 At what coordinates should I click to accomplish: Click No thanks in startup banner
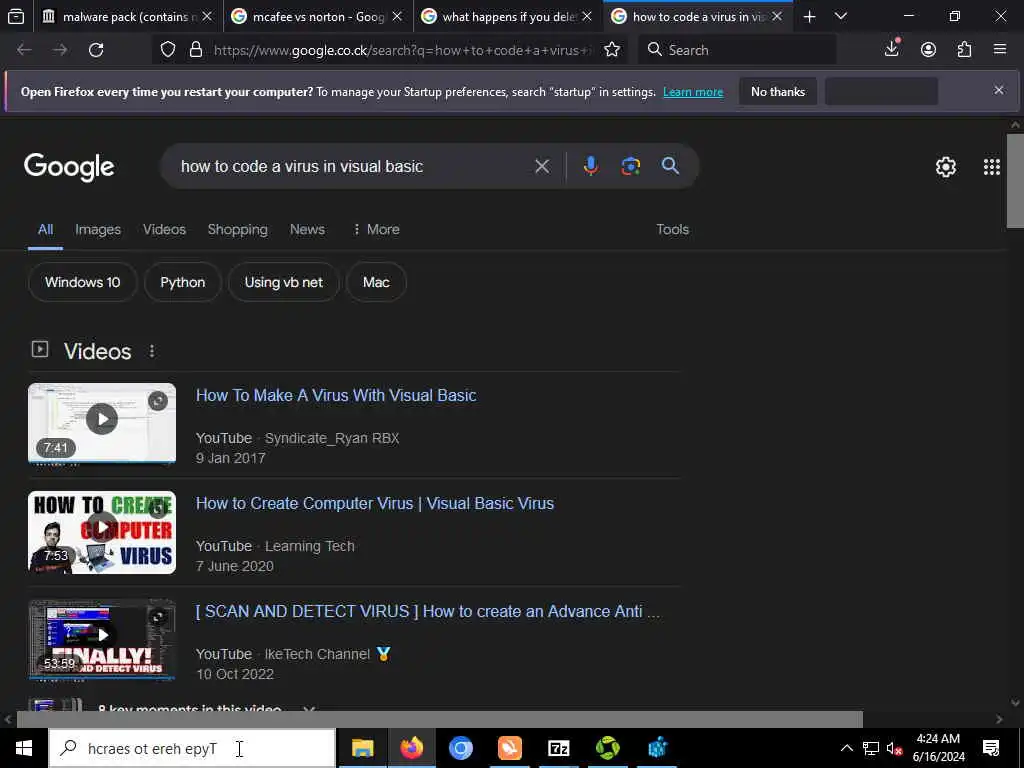(x=778, y=91)
